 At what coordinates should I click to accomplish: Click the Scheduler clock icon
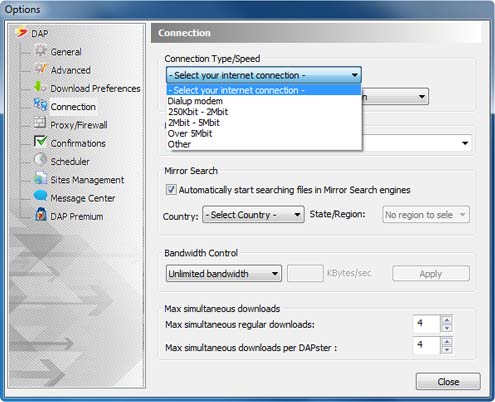40,160
